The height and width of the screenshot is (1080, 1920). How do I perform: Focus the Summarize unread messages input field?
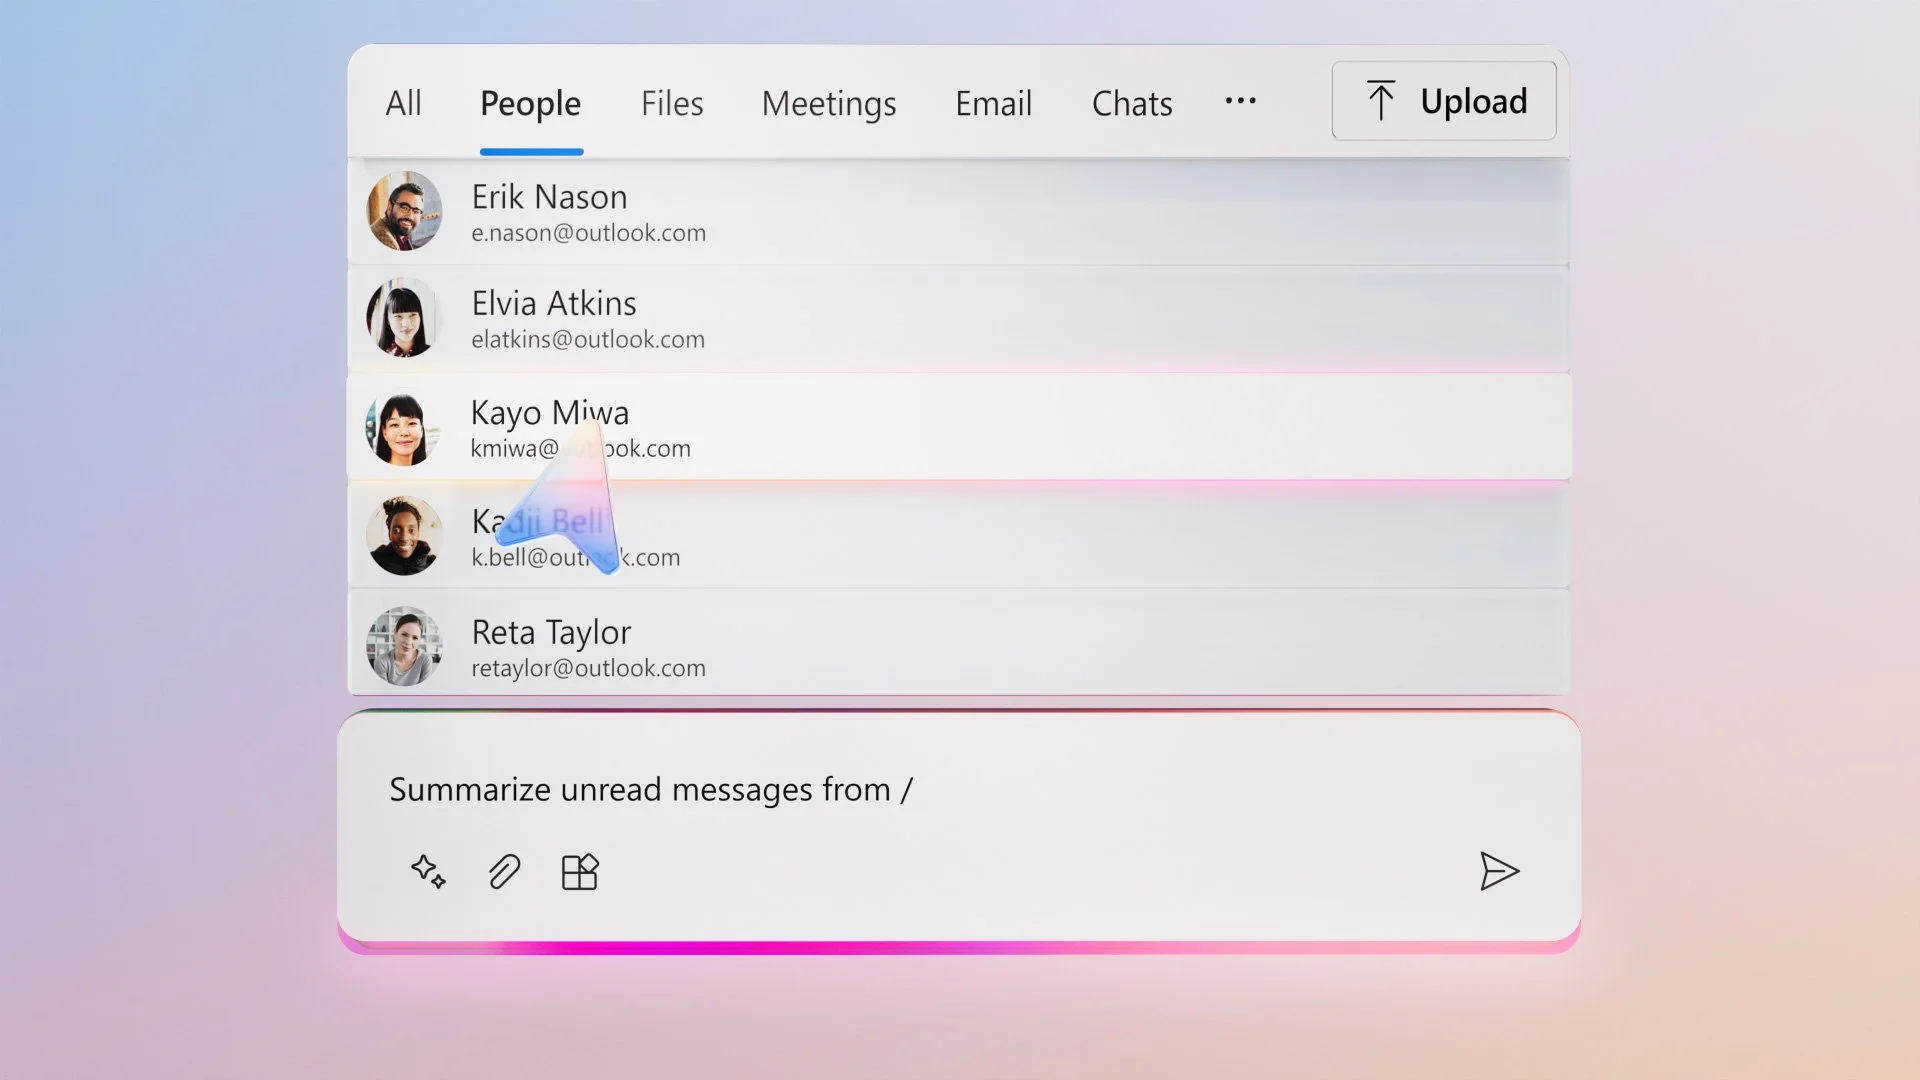[900, 790]
